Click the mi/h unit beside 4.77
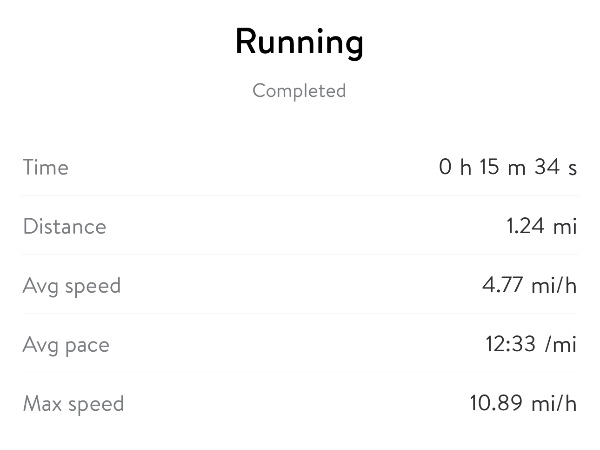The image size is (600, 450). (x=554, y=286)
